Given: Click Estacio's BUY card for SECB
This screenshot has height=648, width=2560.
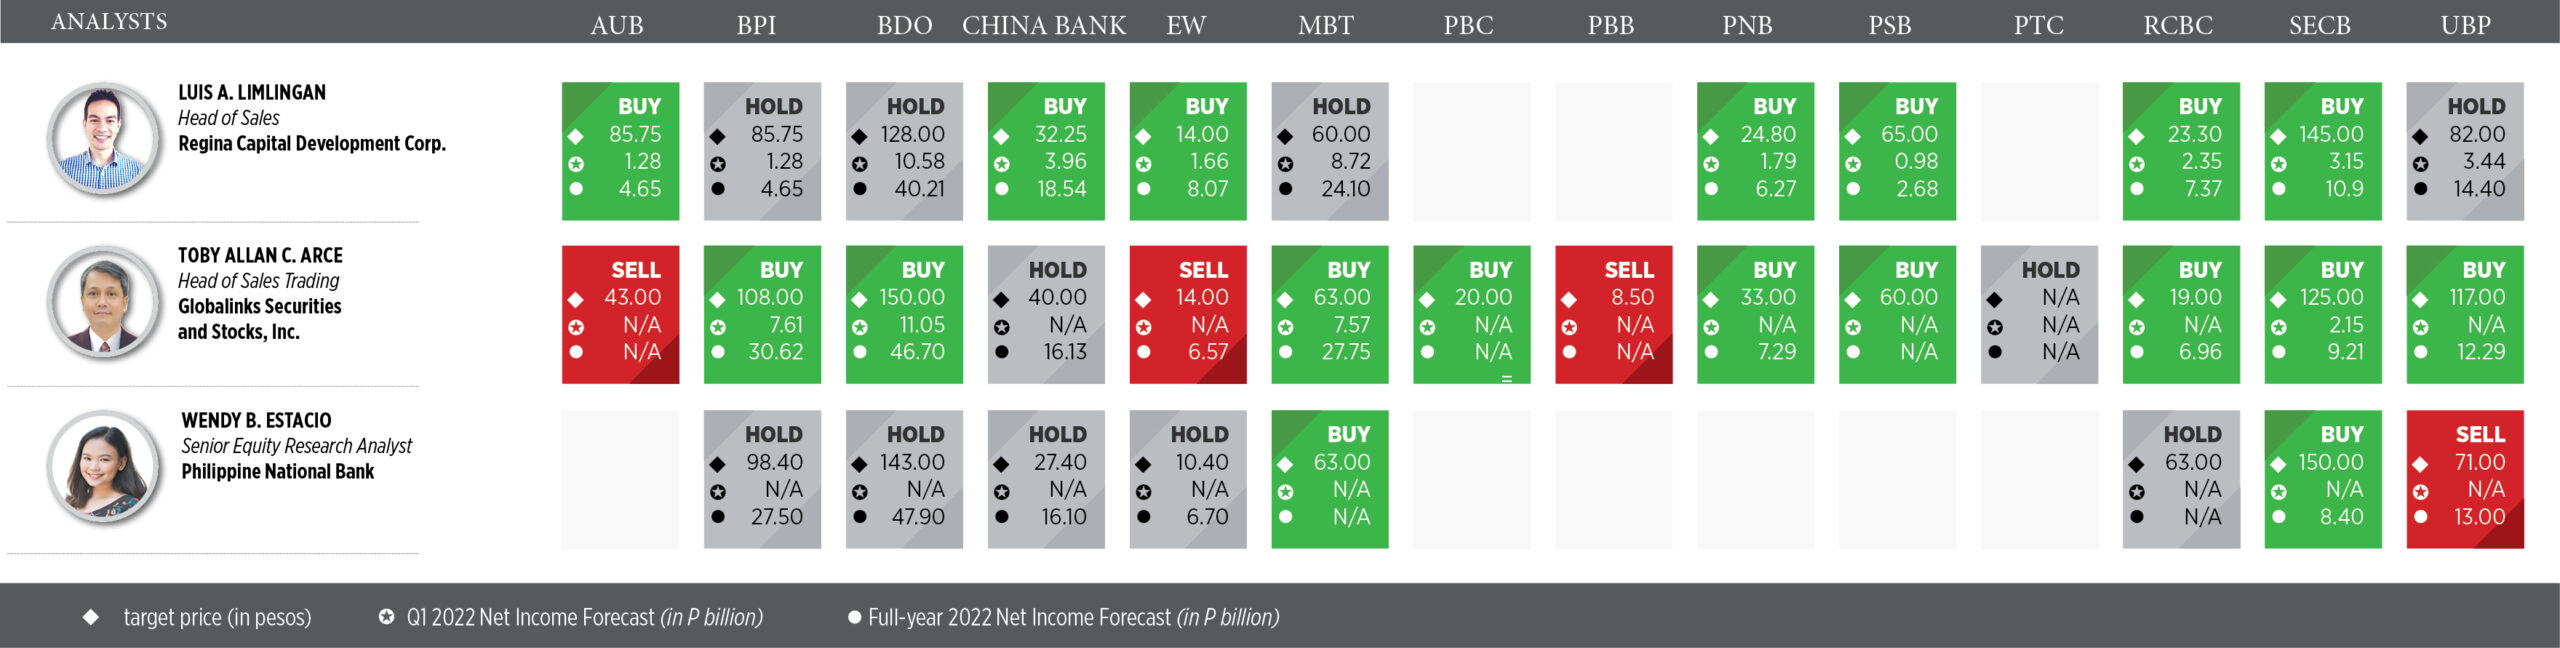Looking at the screenshot, I should click(x=2323, y=479).
